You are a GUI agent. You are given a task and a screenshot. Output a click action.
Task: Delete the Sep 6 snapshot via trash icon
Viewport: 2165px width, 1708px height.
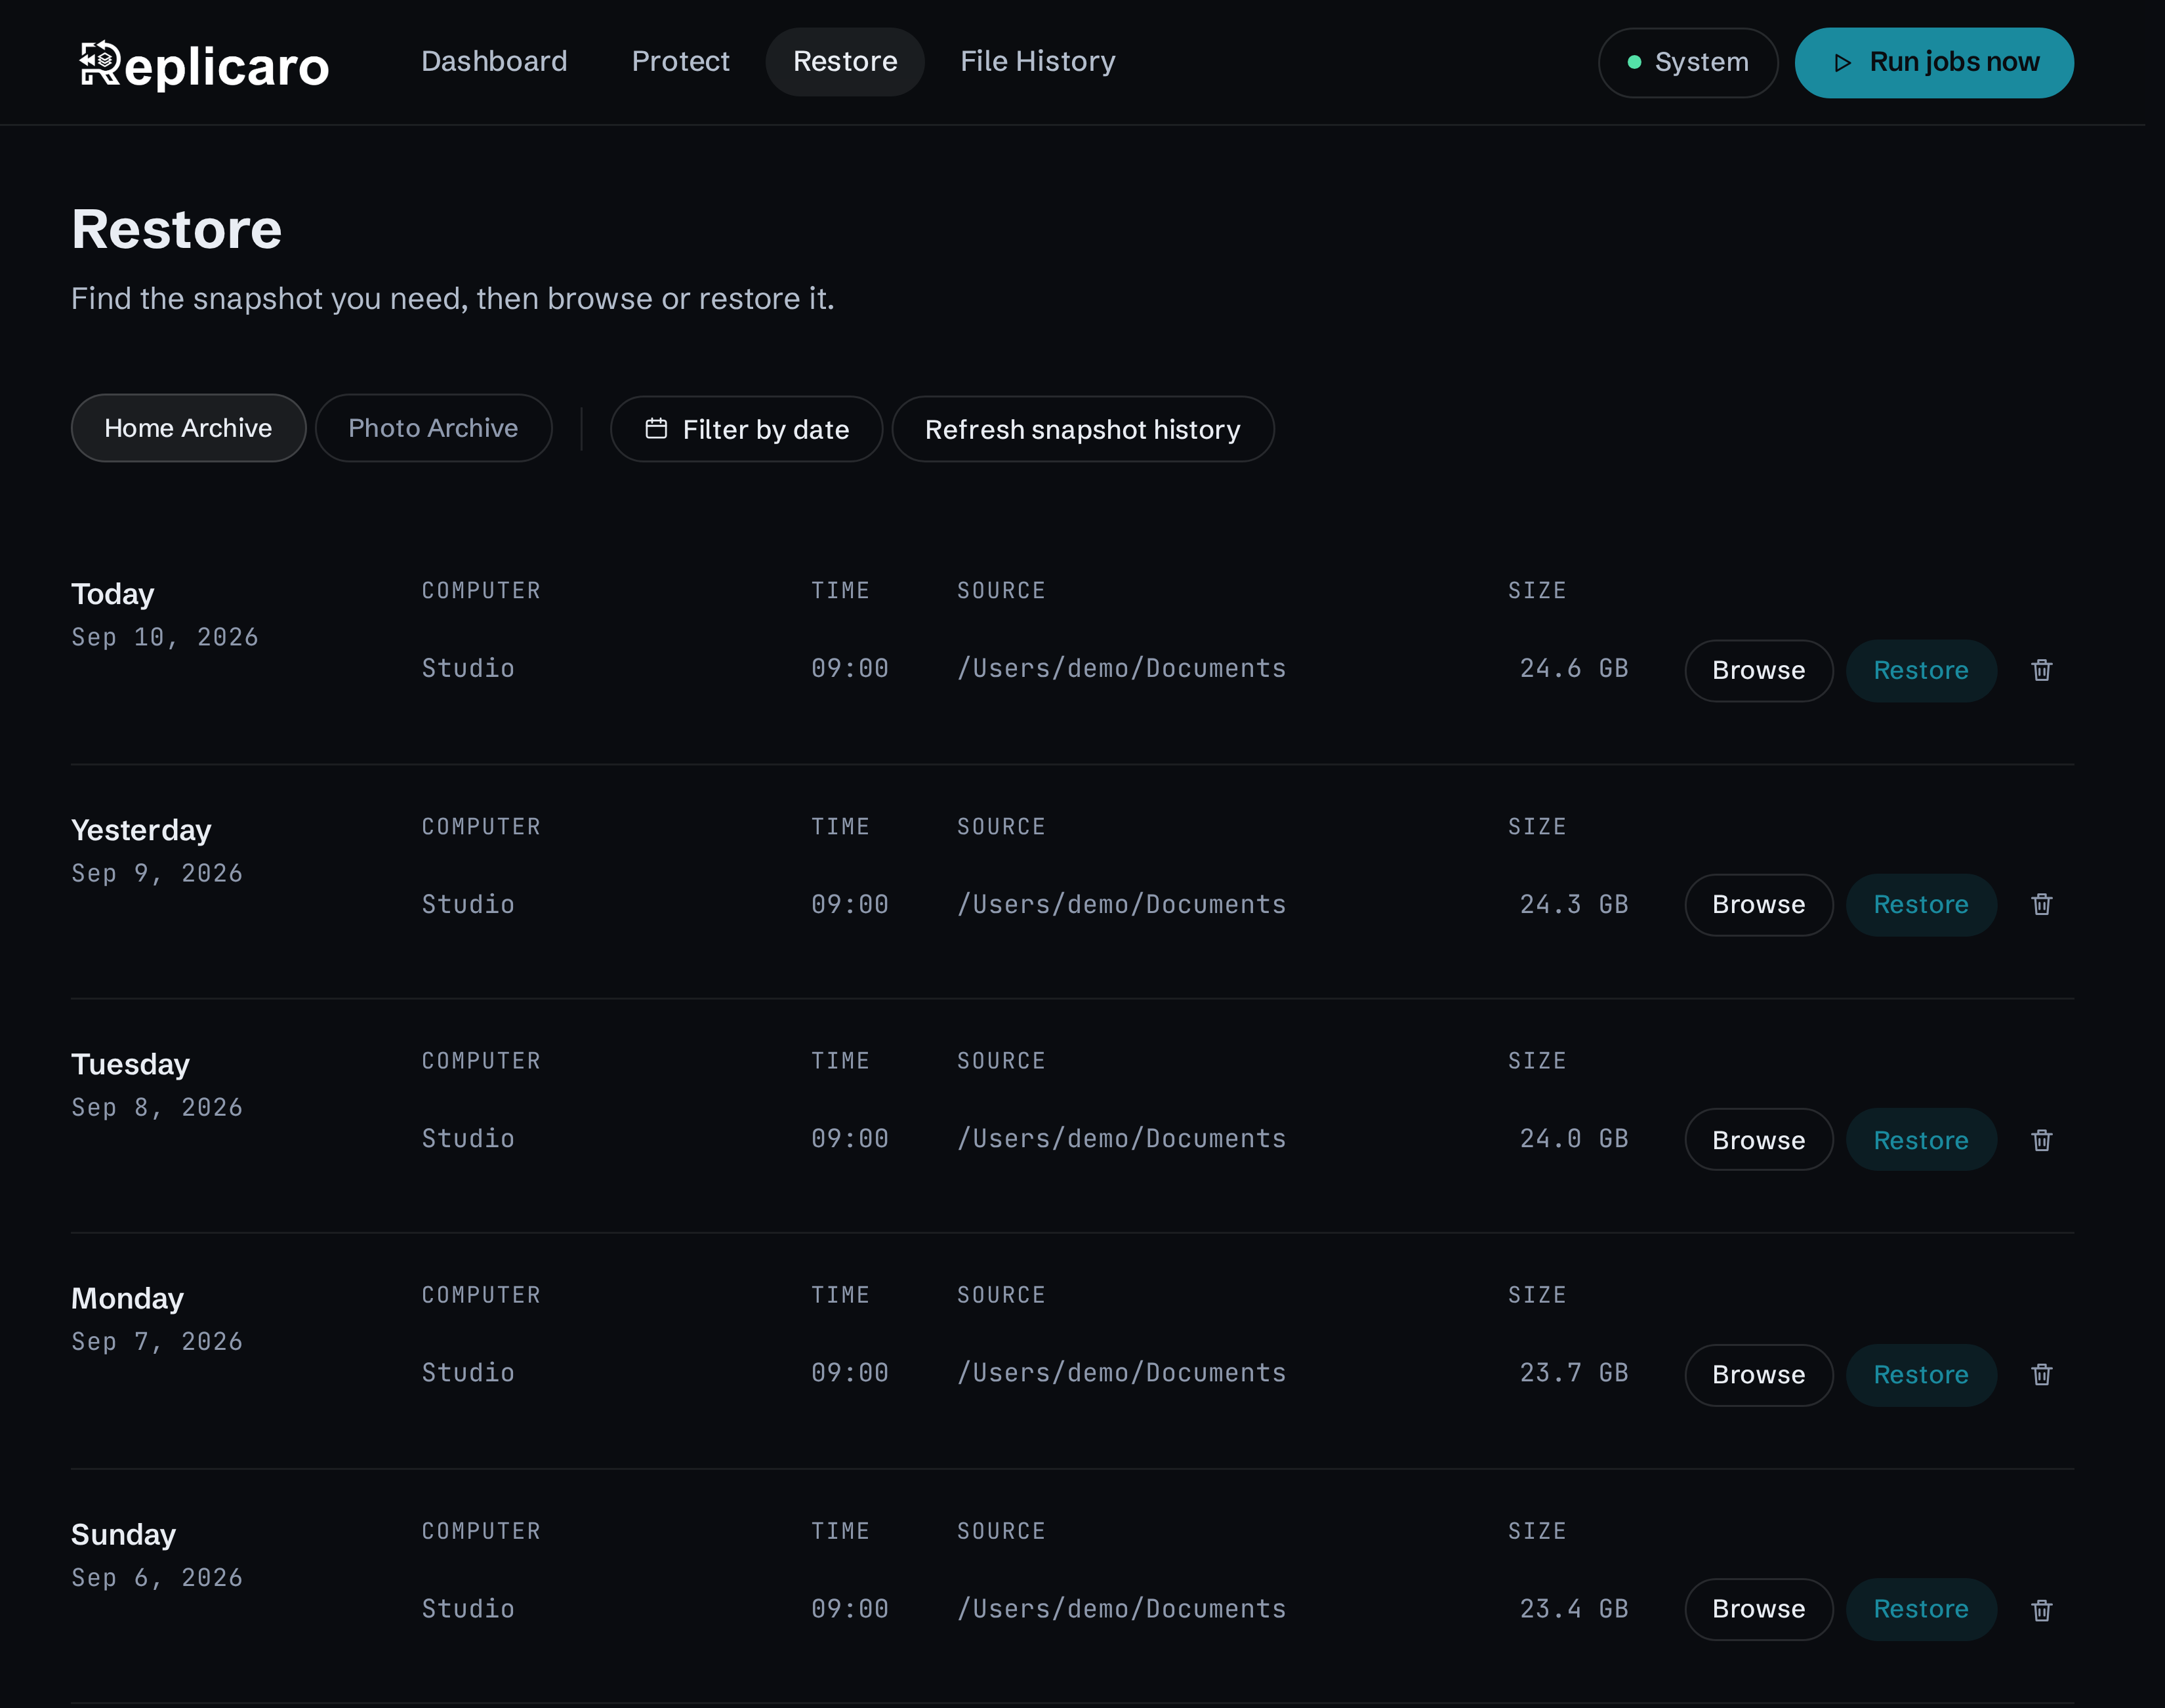click(x=2042, y=1610)
